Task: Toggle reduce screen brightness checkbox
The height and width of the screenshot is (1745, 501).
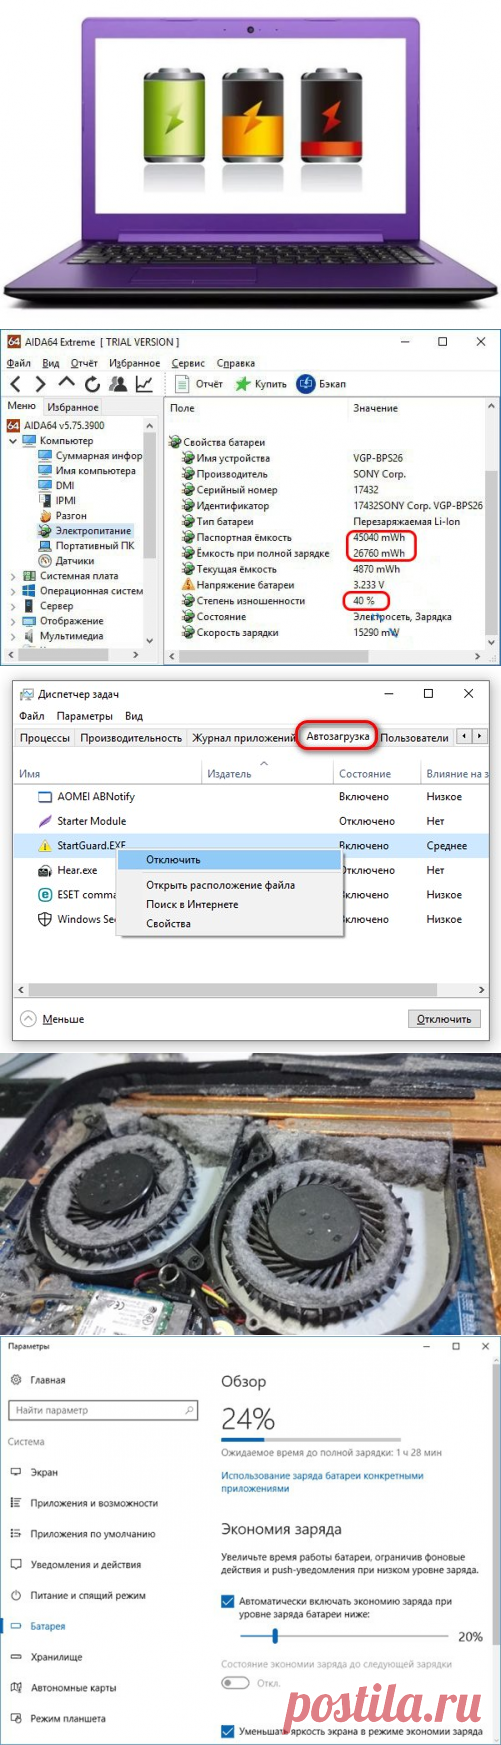Action: pyautogui.click(x=228, y=1731)
